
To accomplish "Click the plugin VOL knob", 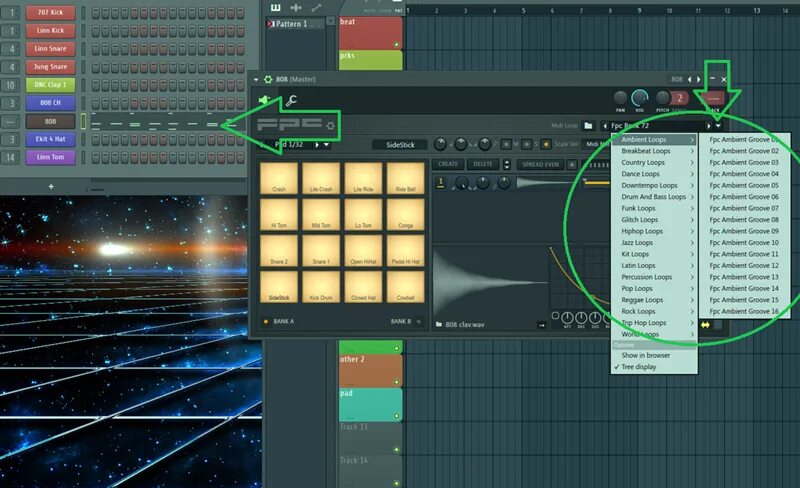I will (640, 97).
